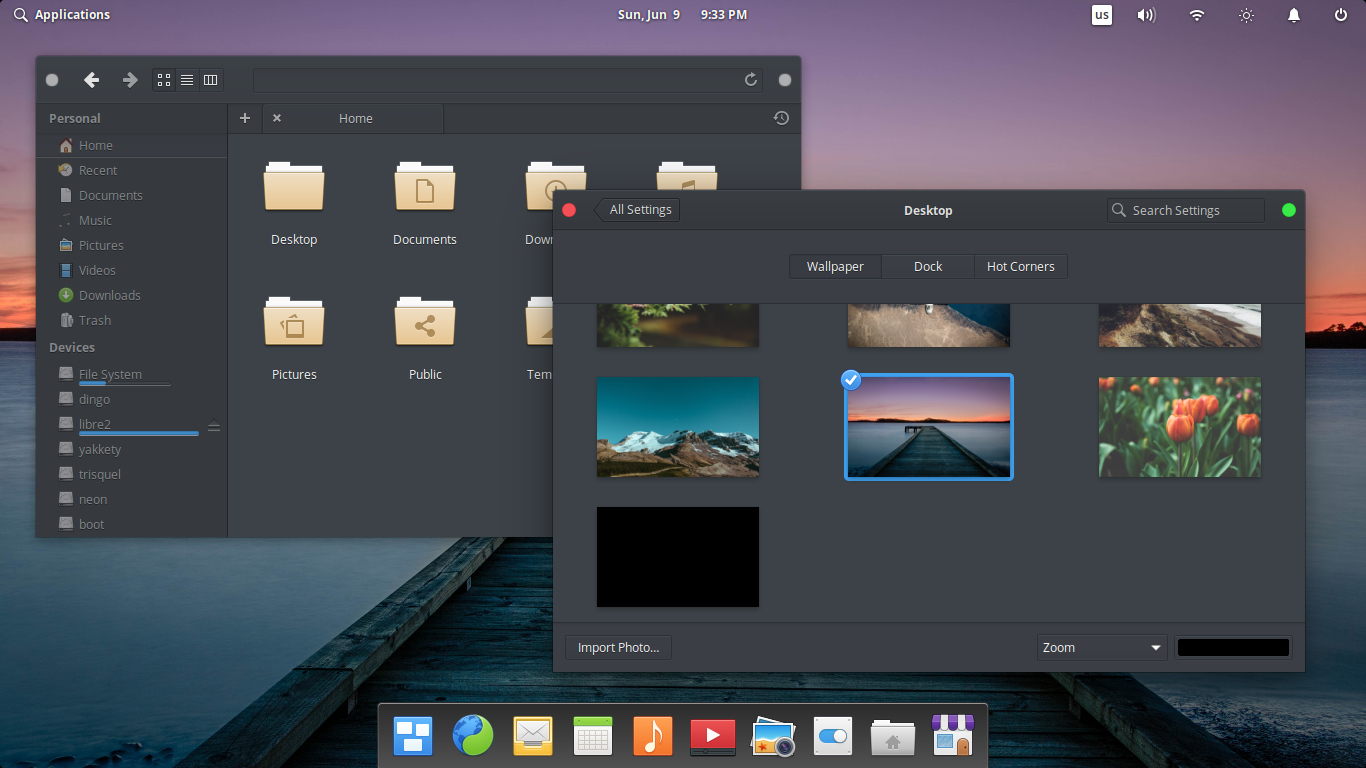Click the reload icon in the path bar
Screen dimensions: 1366x768
coord(751,80)
